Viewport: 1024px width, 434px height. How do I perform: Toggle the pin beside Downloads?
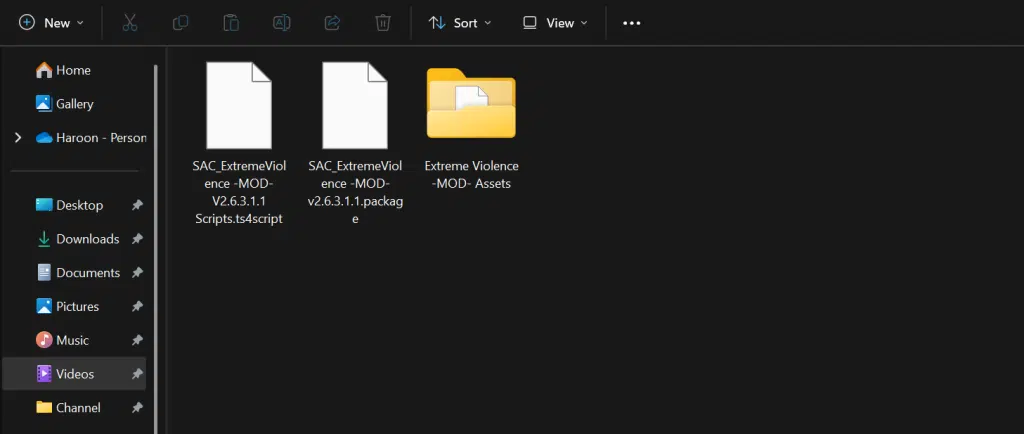pyautogui.click(x=137, y=239)
